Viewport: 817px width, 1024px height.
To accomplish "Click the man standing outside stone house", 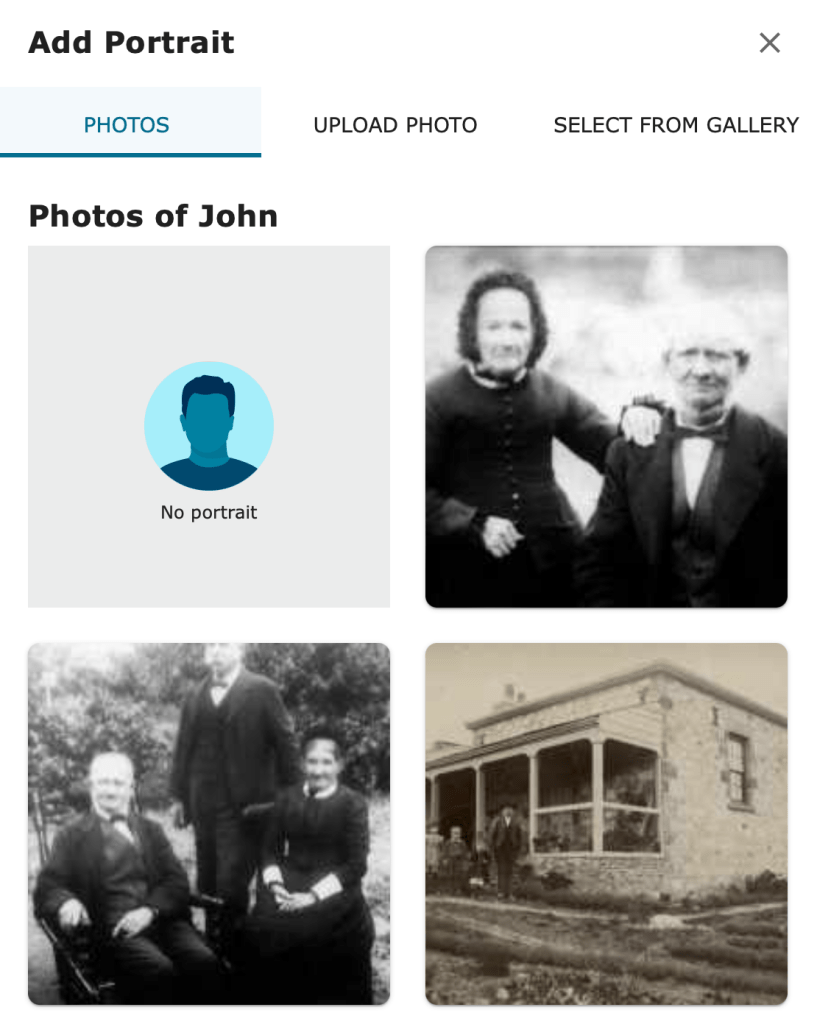I will coord(505,851).
